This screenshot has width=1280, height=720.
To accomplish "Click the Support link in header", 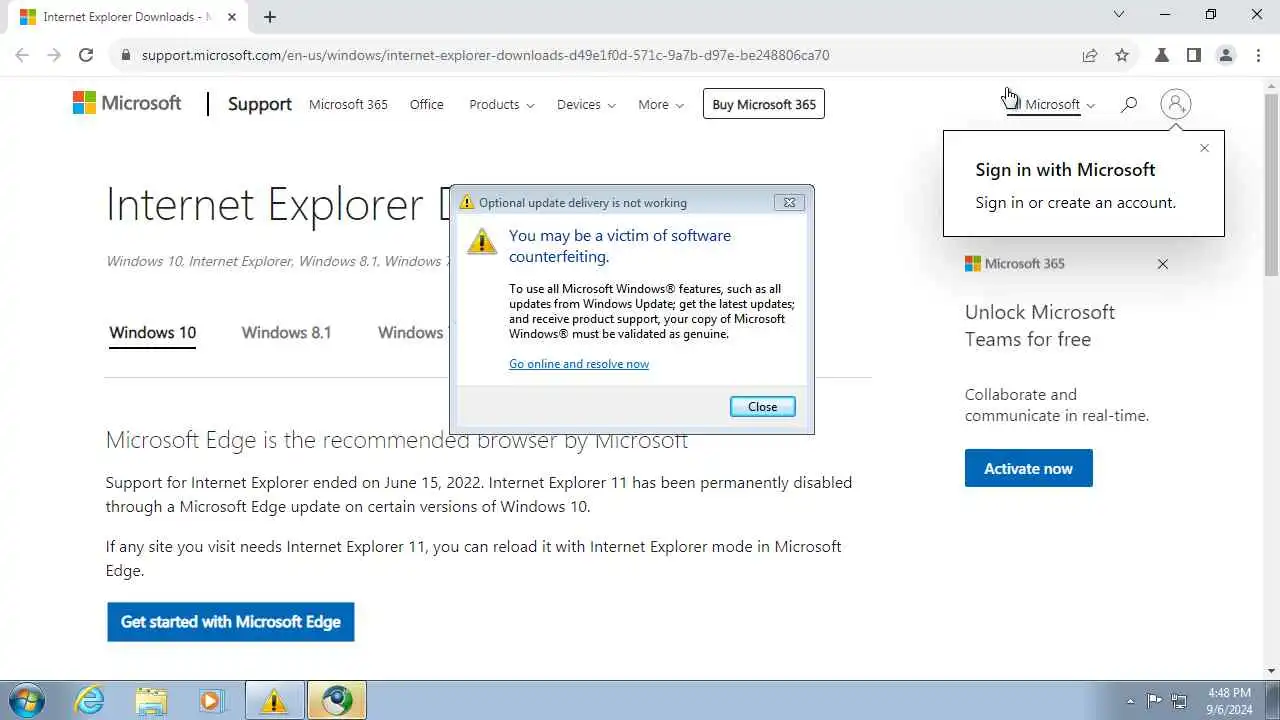I will (x=260, y=104).
